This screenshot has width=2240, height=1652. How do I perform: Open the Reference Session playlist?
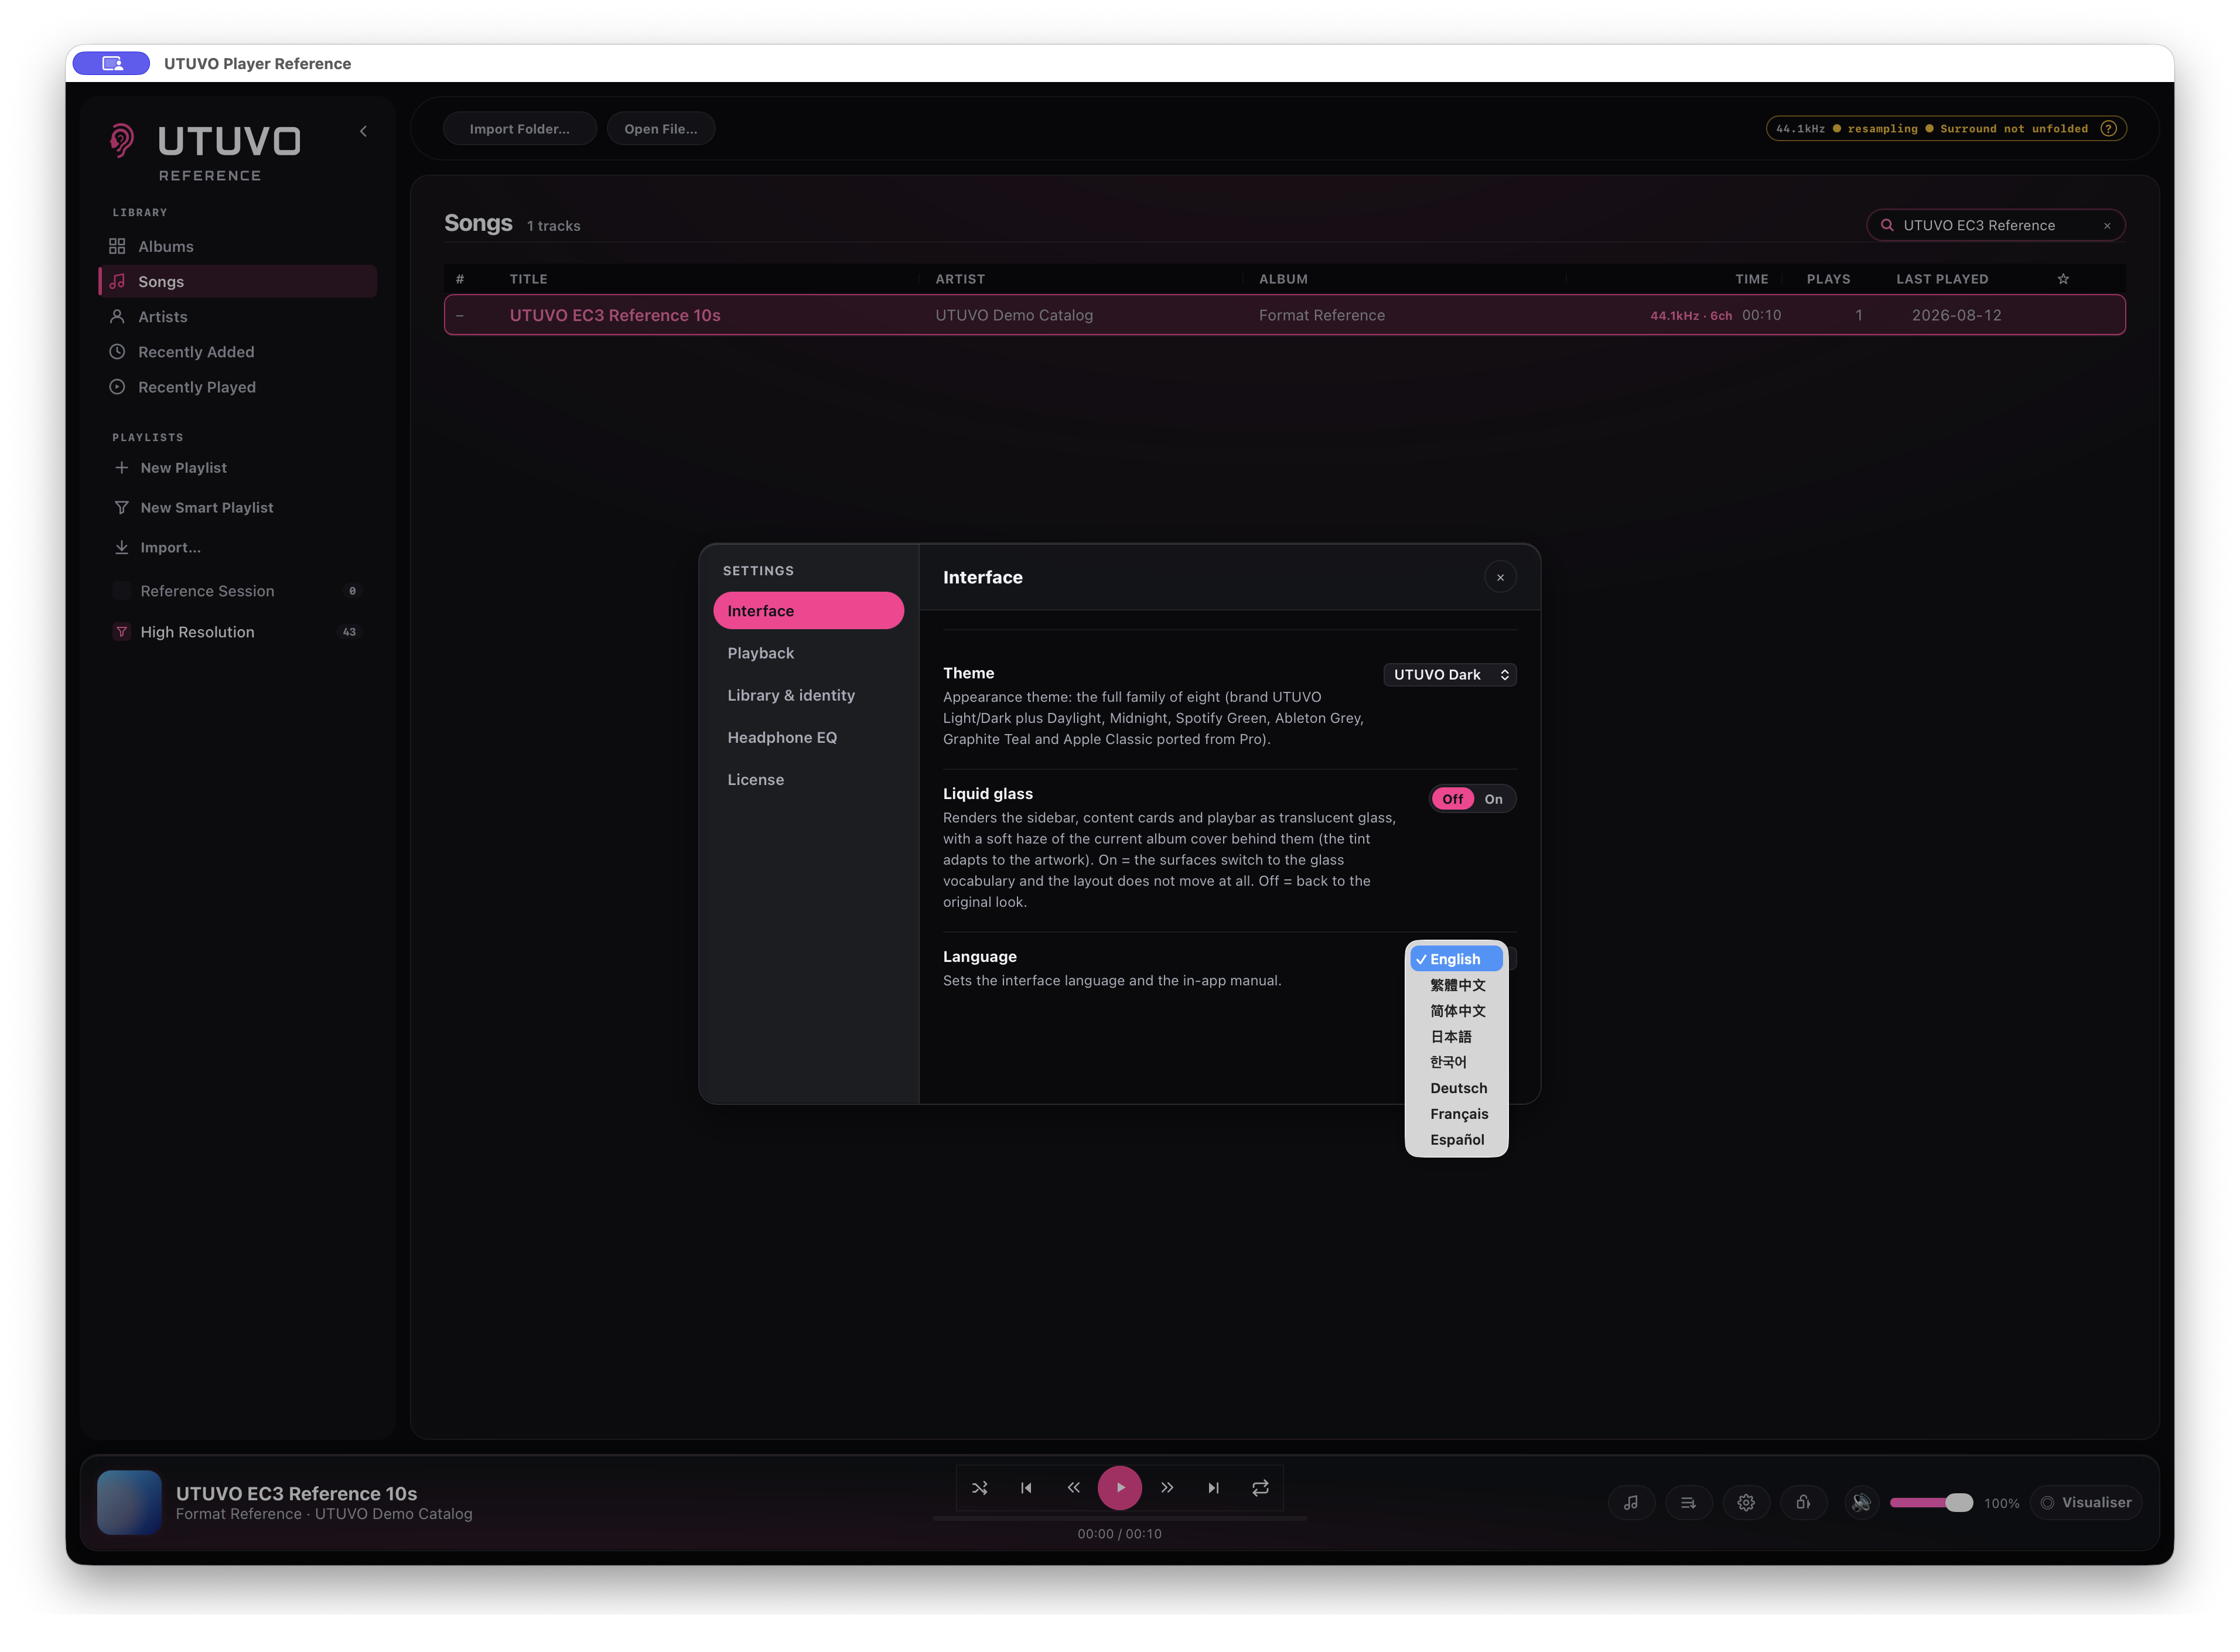[238, 591]
